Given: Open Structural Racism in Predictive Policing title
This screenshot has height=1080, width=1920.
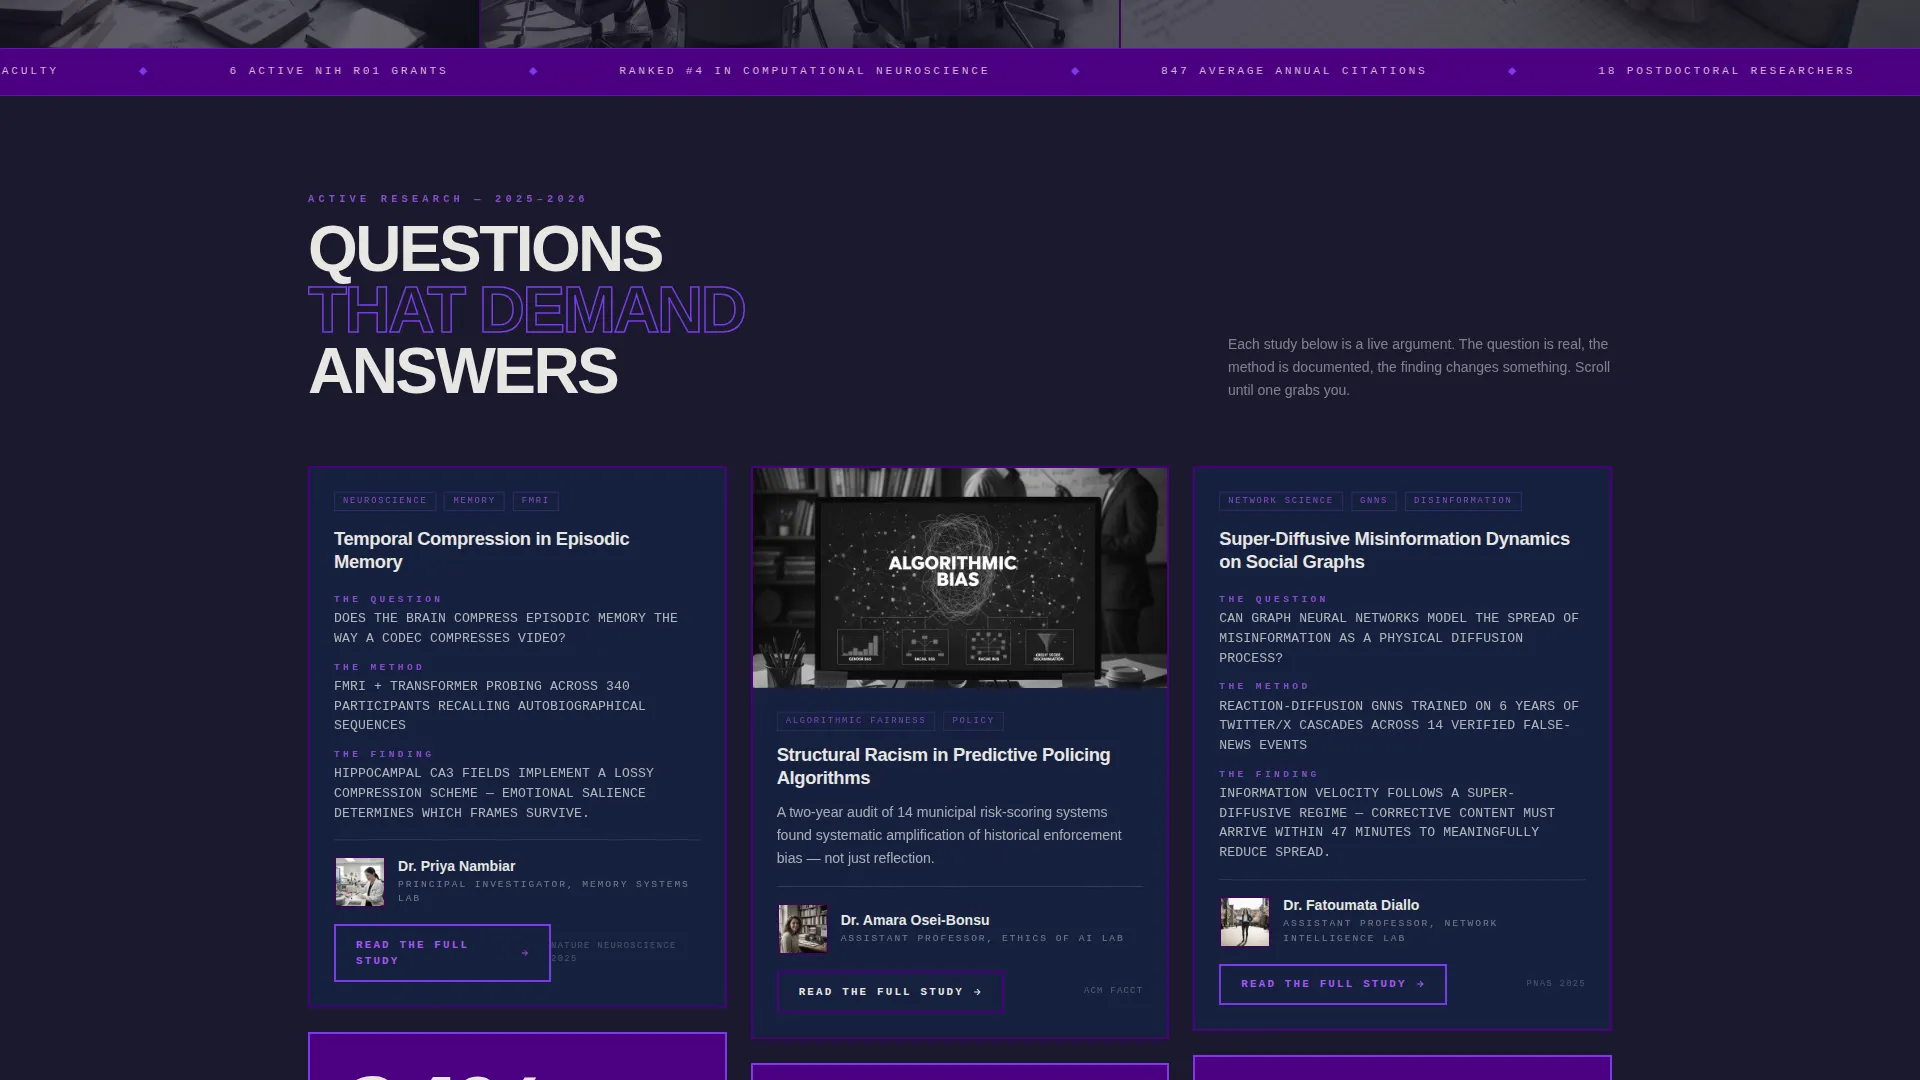Looking at the screenshot, I should 943,766.
